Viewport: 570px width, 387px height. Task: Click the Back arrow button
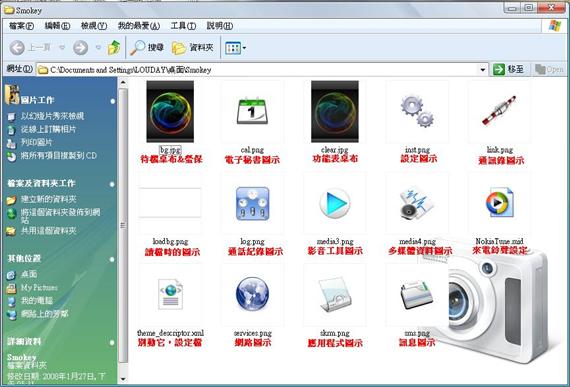pyautogui.click(x=17, y=48)
